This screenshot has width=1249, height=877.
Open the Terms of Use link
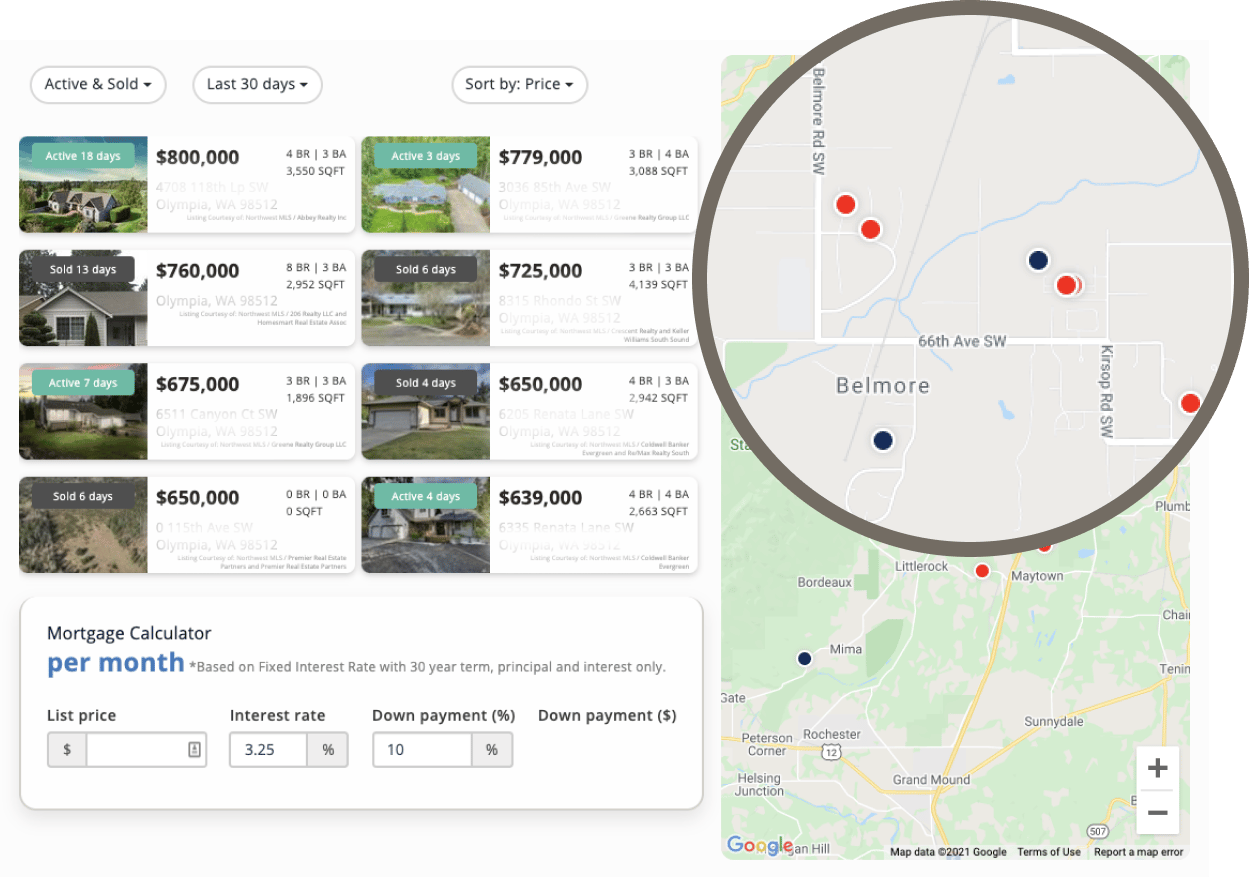(1049, 852)
